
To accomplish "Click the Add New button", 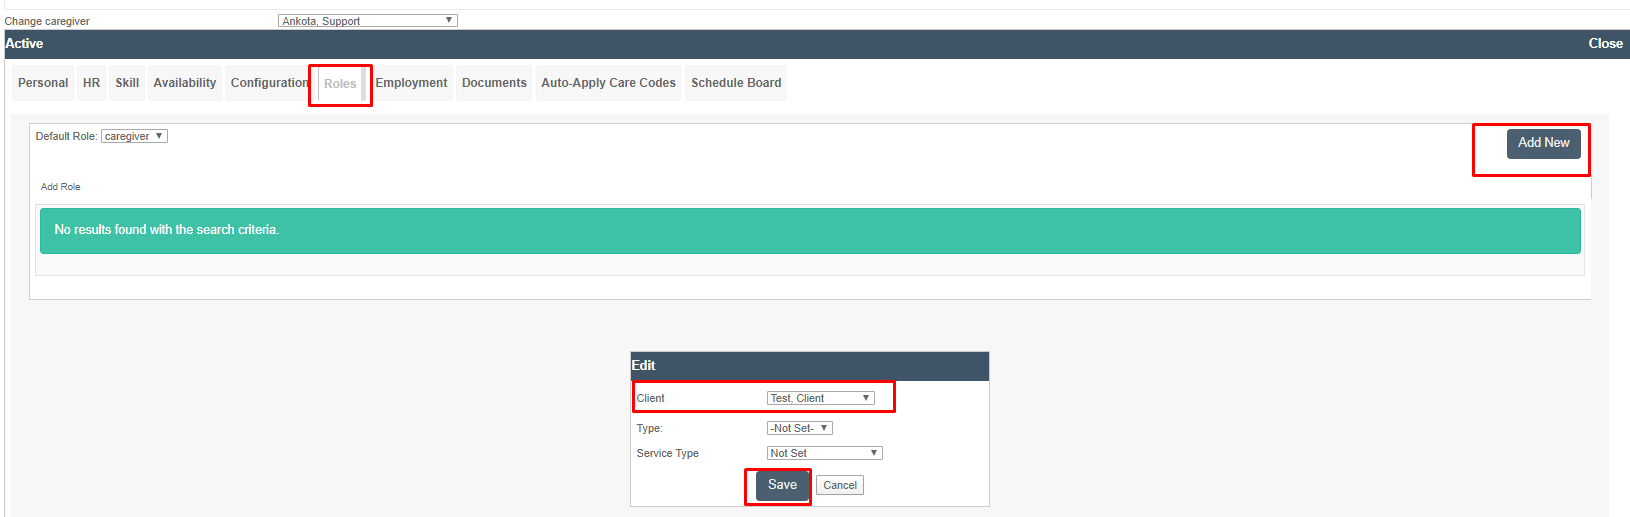I will (1543, 143).
